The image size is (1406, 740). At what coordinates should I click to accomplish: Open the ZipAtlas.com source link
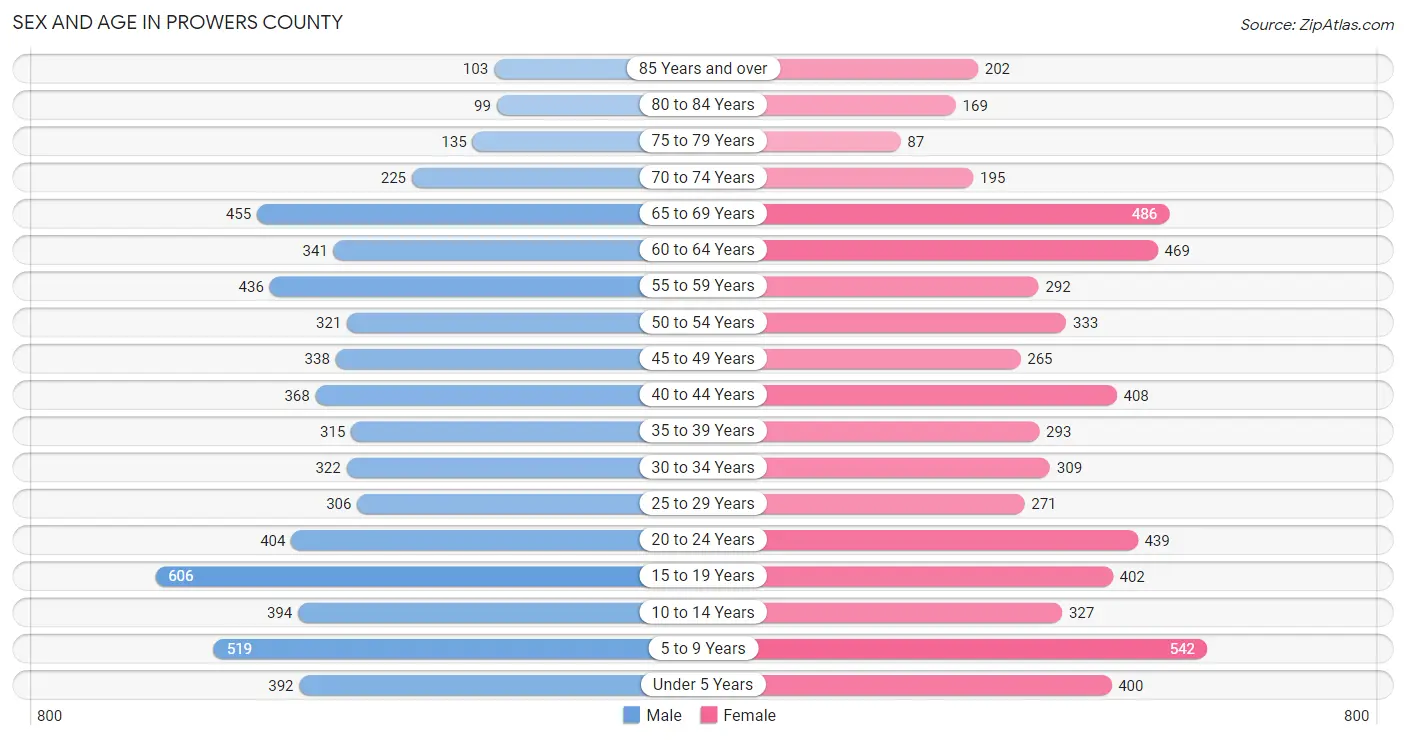pos(1317,24)
